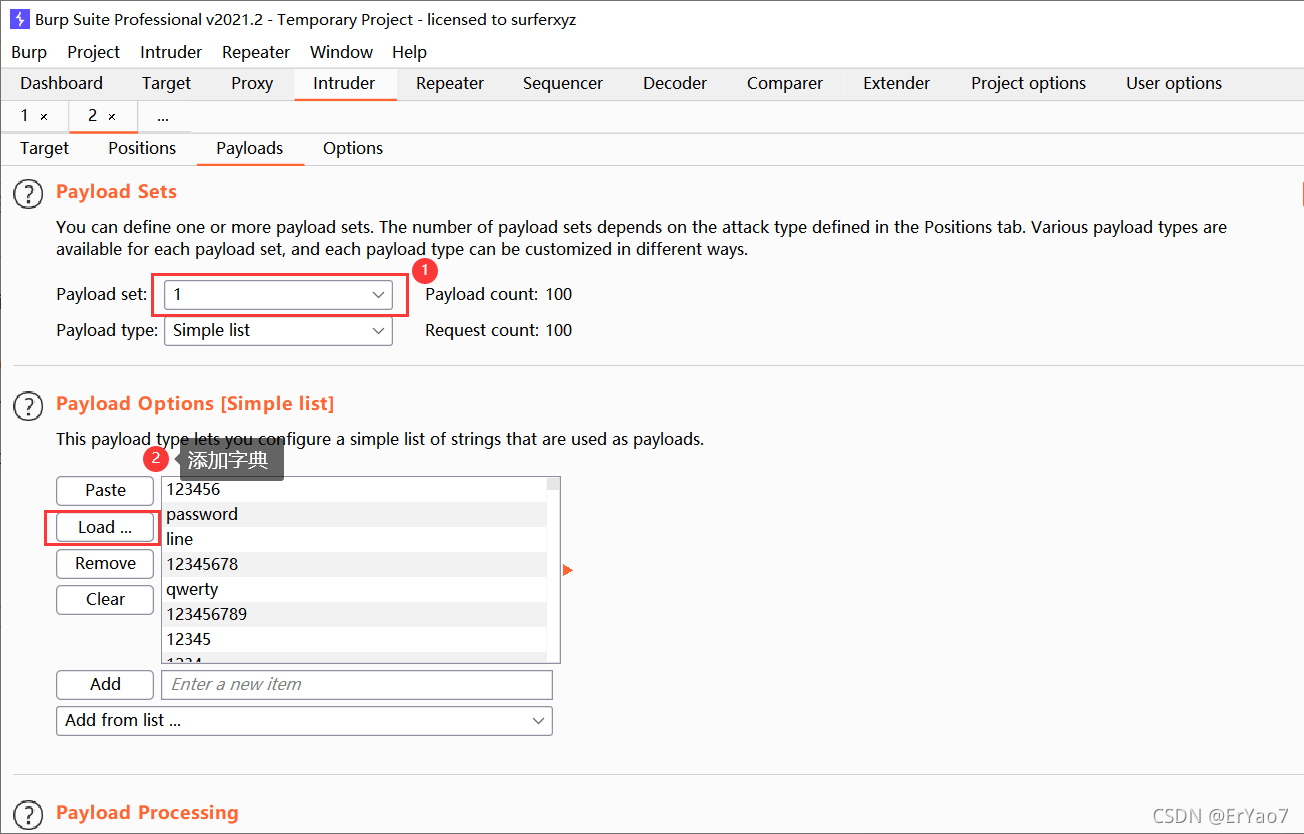This screenshot has height=834, width=1304.
Task: Open new attack tab via ellipsis
Action: point(163,117)
